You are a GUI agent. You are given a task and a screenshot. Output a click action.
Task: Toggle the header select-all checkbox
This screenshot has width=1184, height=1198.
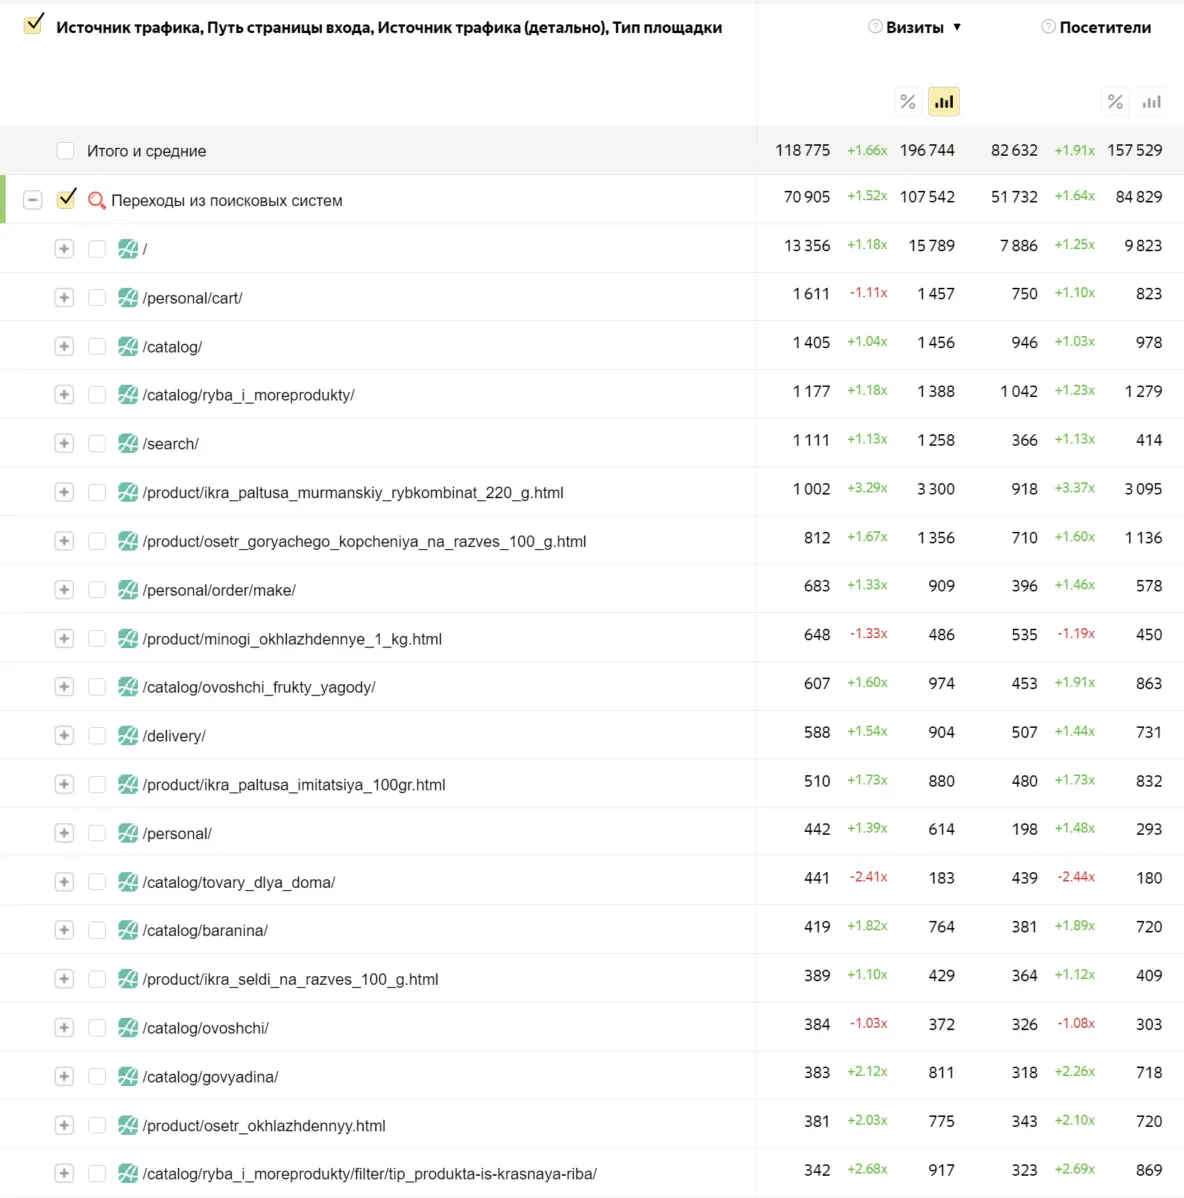pos(34,25)
